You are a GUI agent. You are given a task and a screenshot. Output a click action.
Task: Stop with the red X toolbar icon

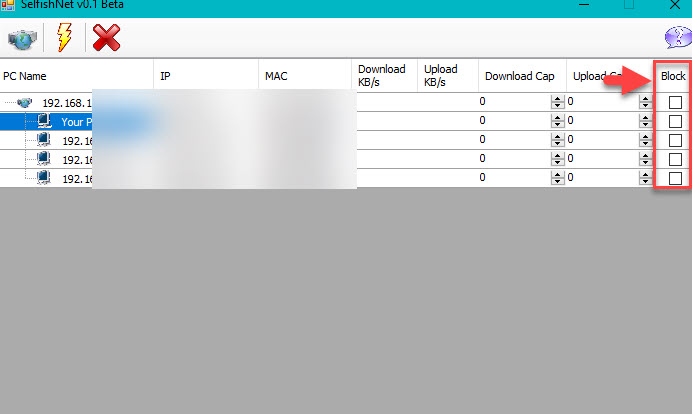[106, 38]
